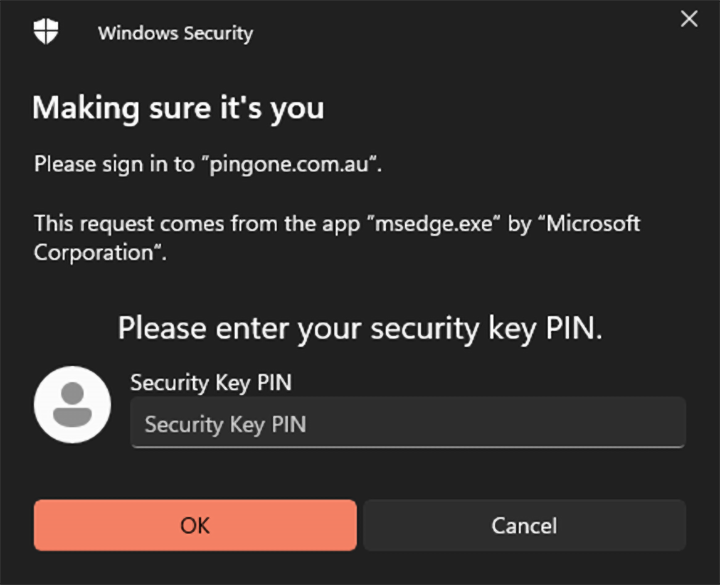Click the user avatar icon

point(72,404)
